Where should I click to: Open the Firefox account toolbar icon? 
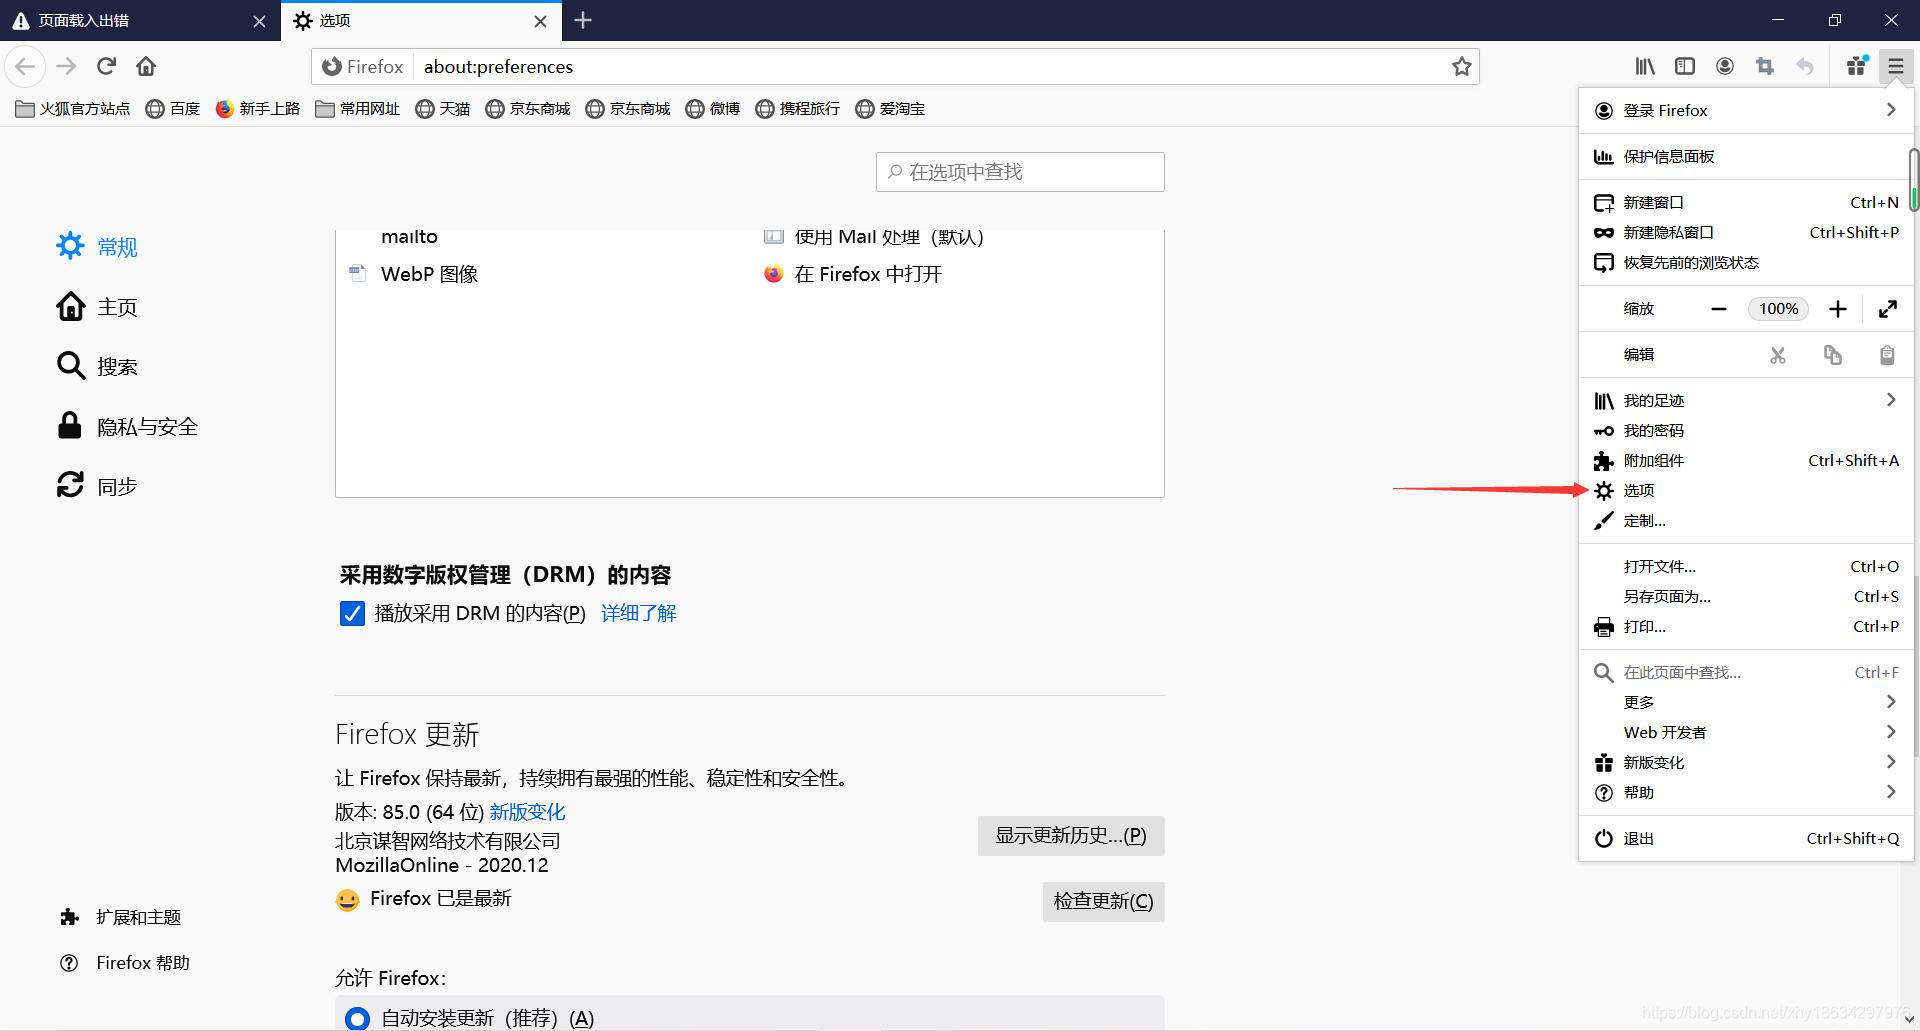(1725, 66)
